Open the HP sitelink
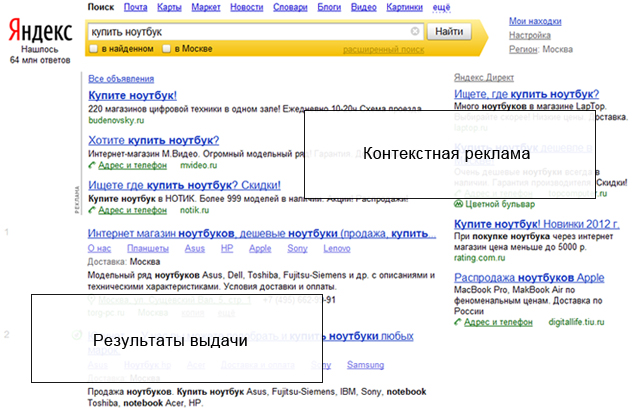Viewport: 635px width, 410px height. 227,248
